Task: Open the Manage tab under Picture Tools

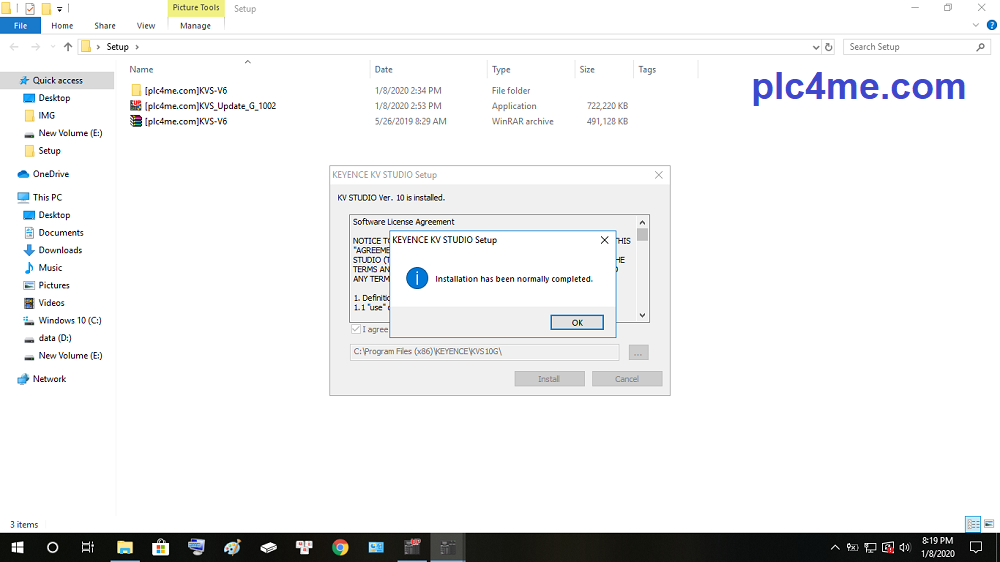Action: coord(195,26)
